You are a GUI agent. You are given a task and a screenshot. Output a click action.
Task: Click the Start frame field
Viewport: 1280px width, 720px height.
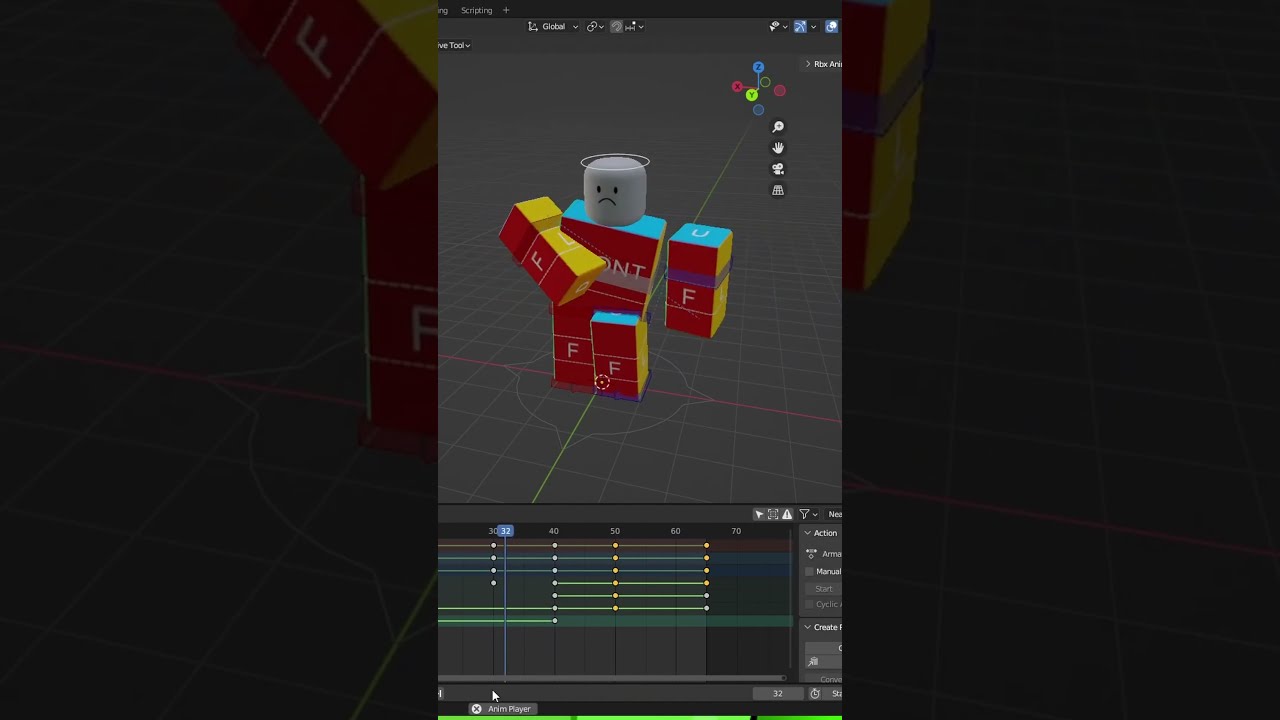[x=824, y=588]
